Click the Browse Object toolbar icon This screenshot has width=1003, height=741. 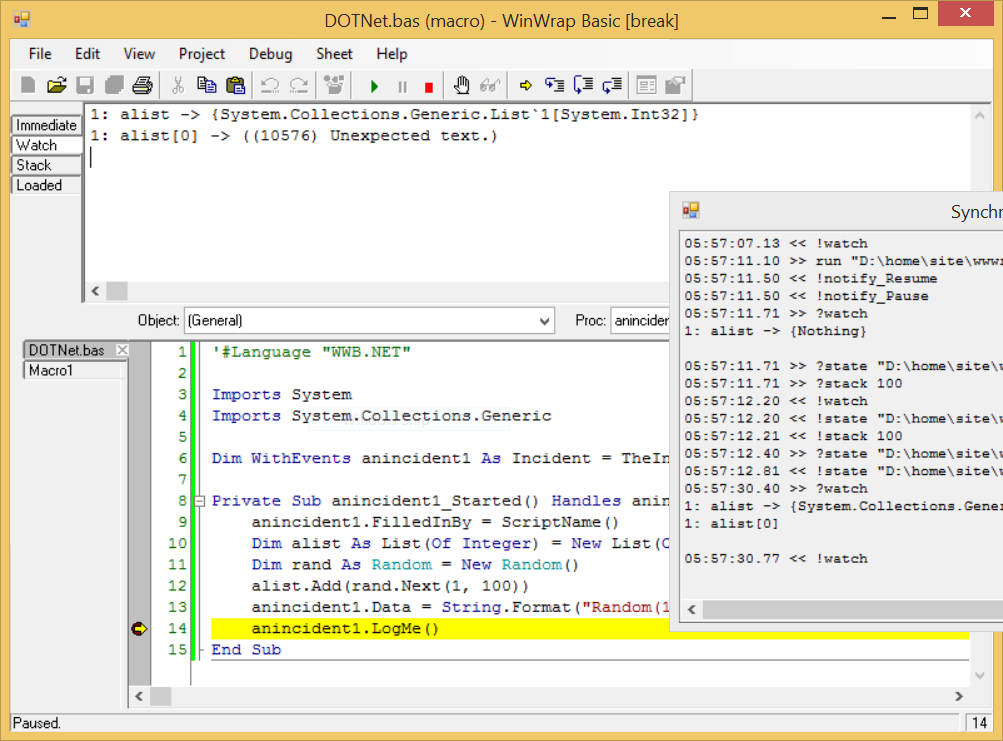coord(334,85)
